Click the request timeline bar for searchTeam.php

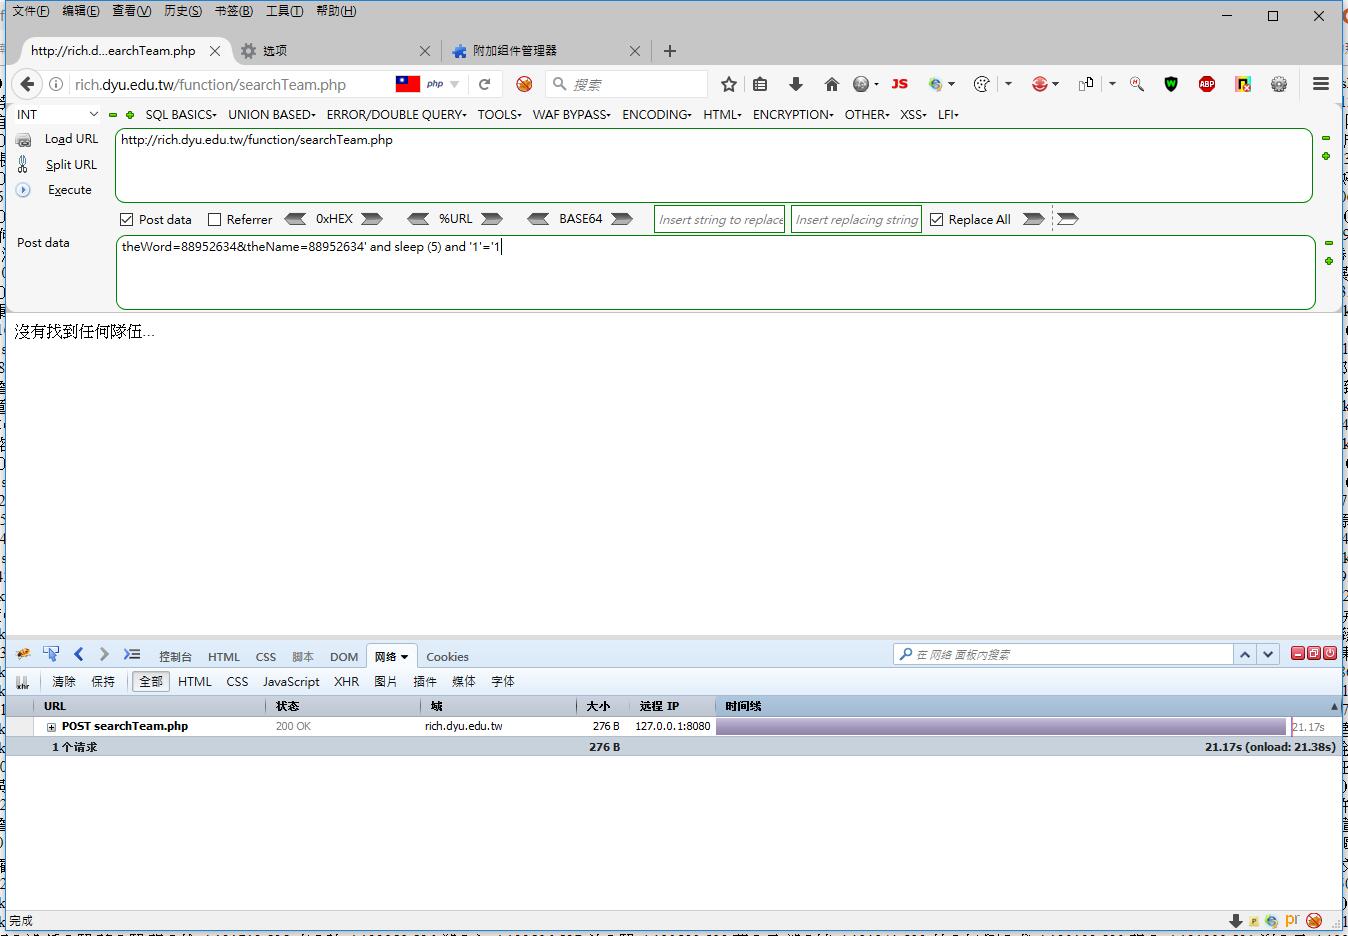[x=1002, y=727]
